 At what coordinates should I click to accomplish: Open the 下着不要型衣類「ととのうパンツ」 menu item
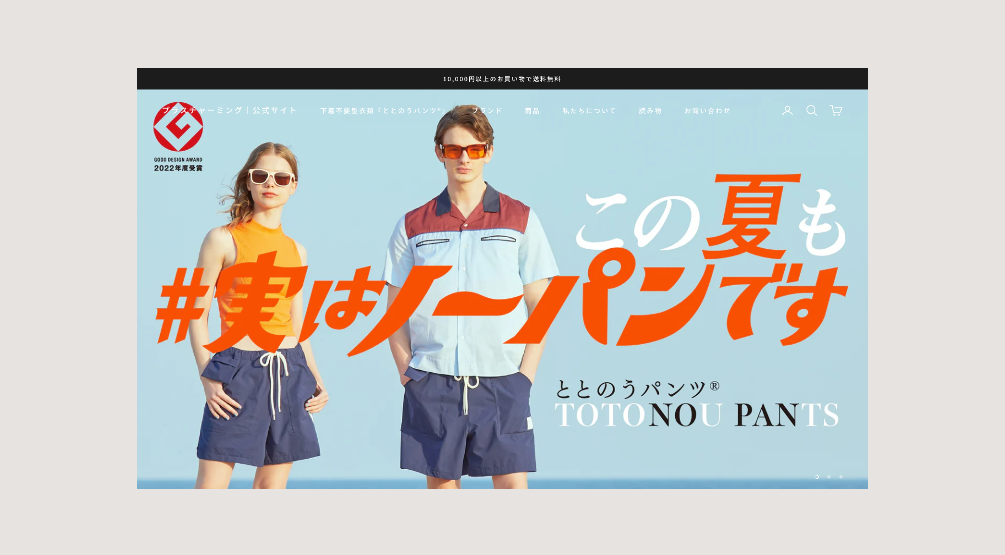tap(381, 111)
